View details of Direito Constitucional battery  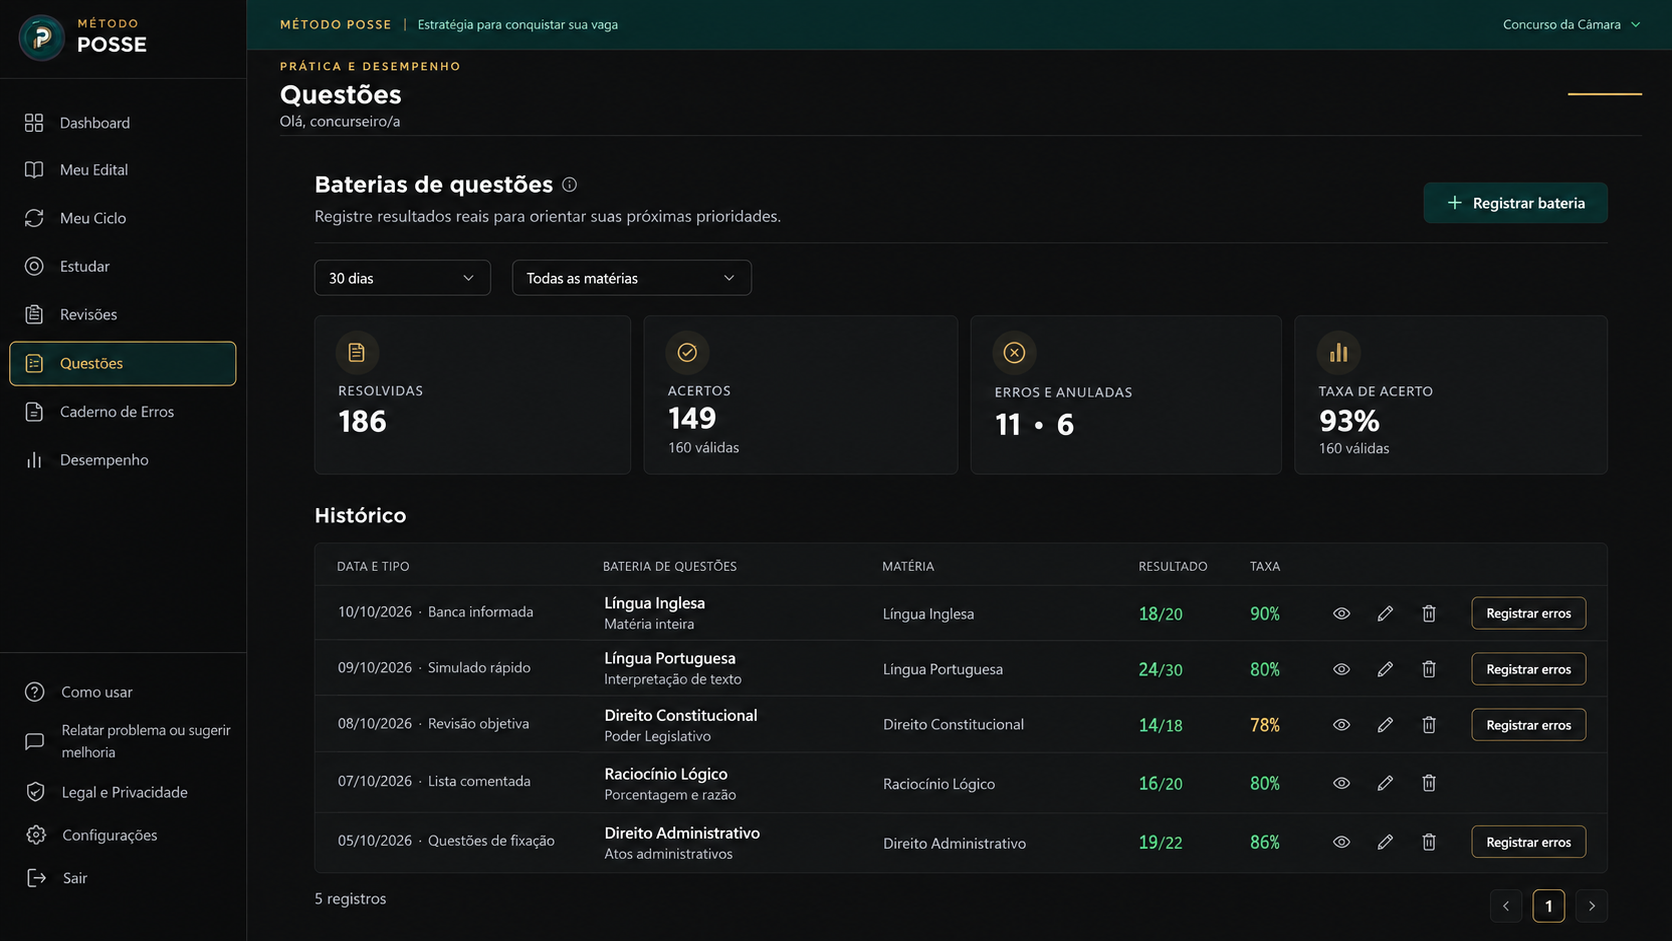point(1341,725)
